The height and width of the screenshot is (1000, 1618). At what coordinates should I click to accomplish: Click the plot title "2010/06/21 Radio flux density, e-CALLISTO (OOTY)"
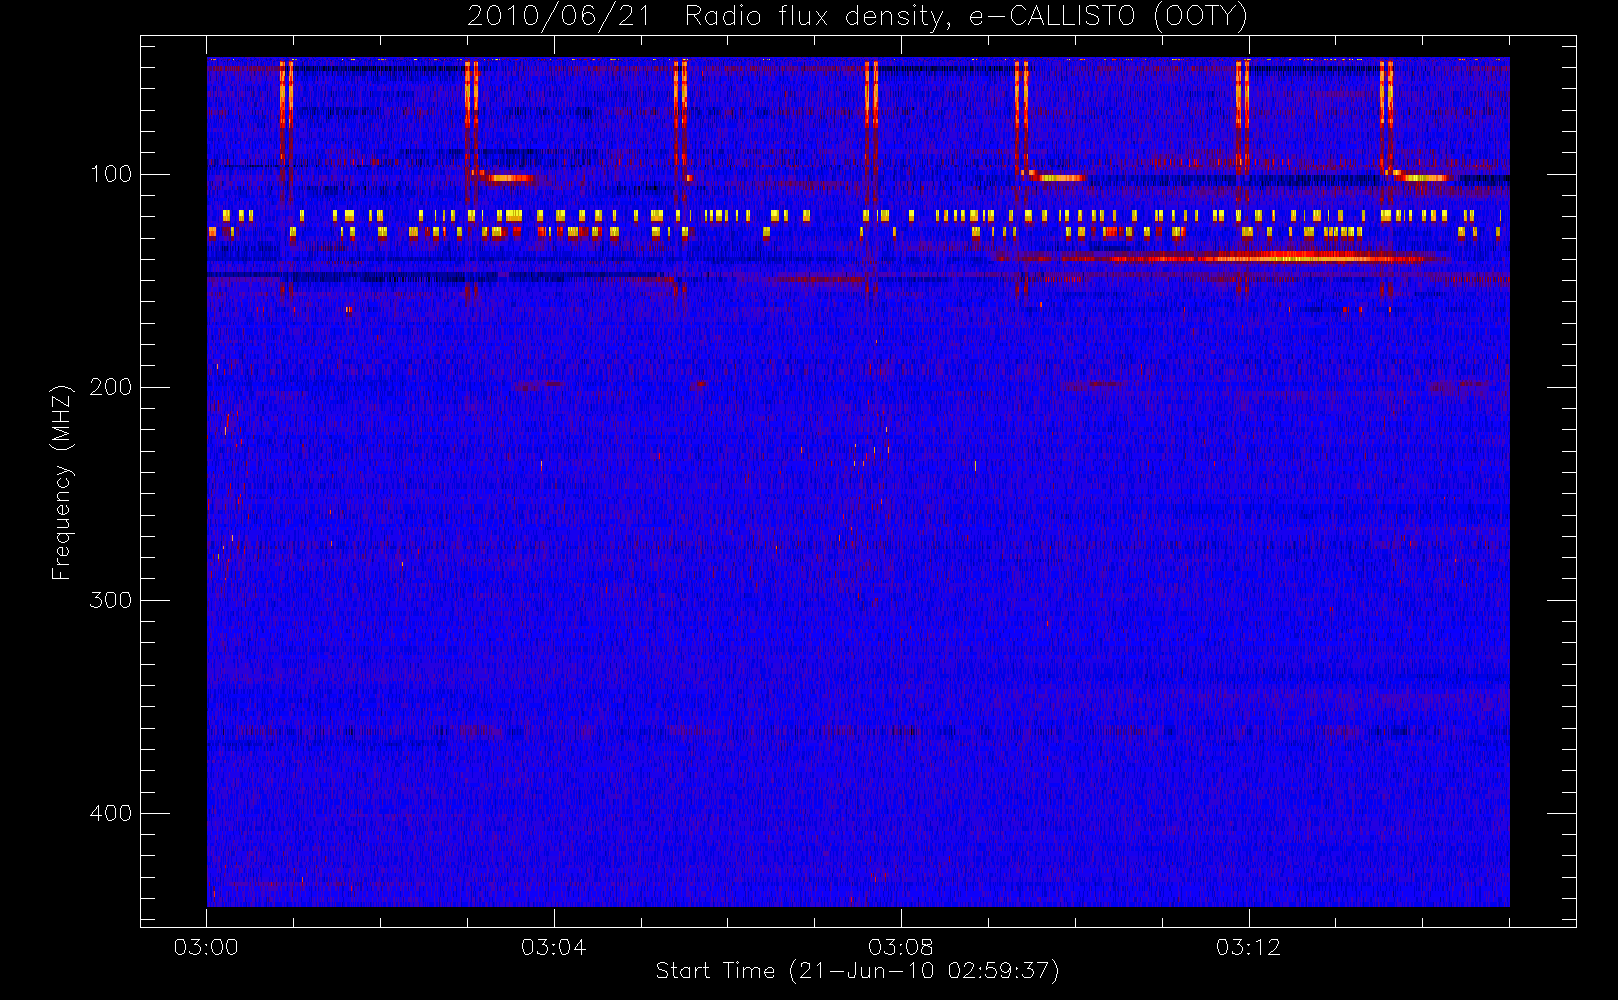(858, 16)
